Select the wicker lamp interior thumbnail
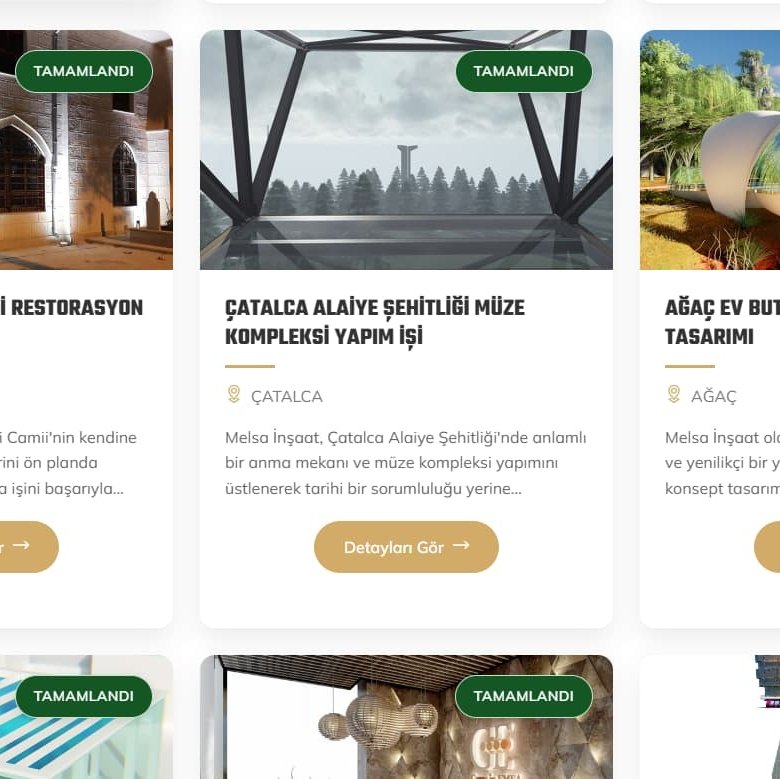The width and height of the screenshot is (780, 779). coord(406,717)
